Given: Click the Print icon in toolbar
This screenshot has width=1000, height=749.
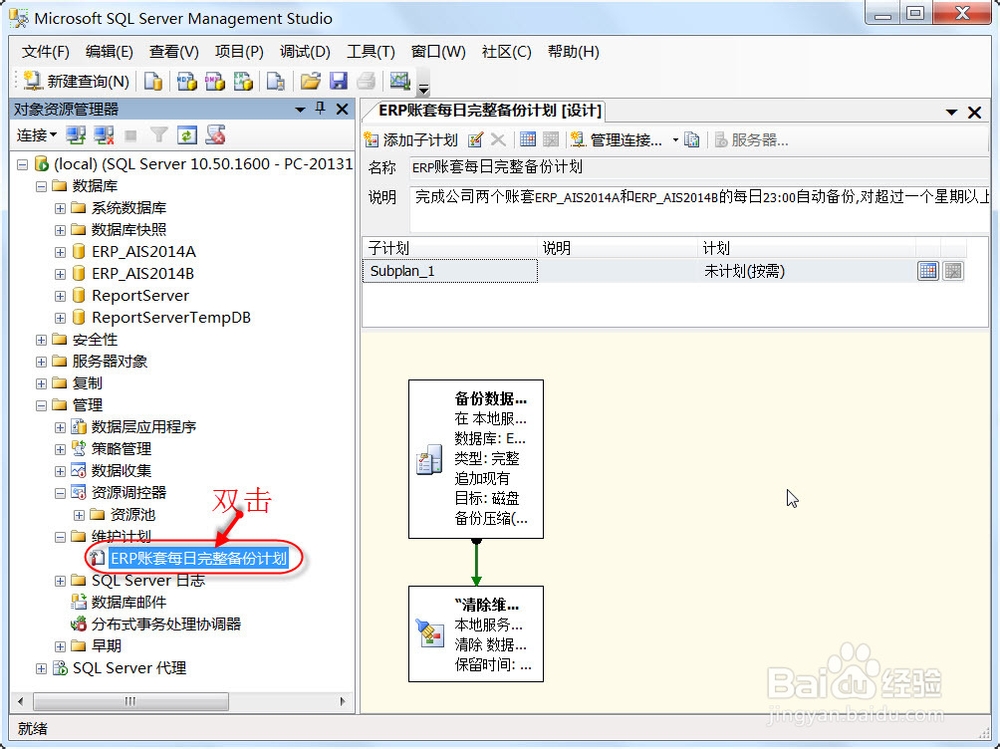Looking at the screenshot, I should point(366,81).
